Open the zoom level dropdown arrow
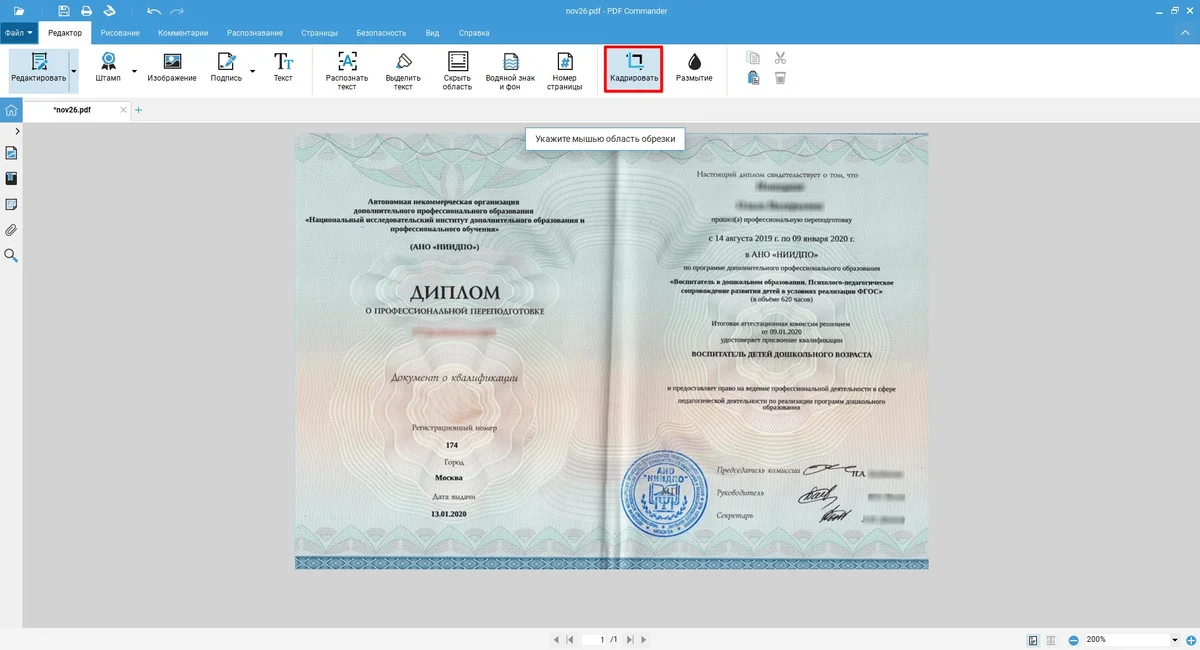Screen dimensions: 1200x650 (1175, 639)
